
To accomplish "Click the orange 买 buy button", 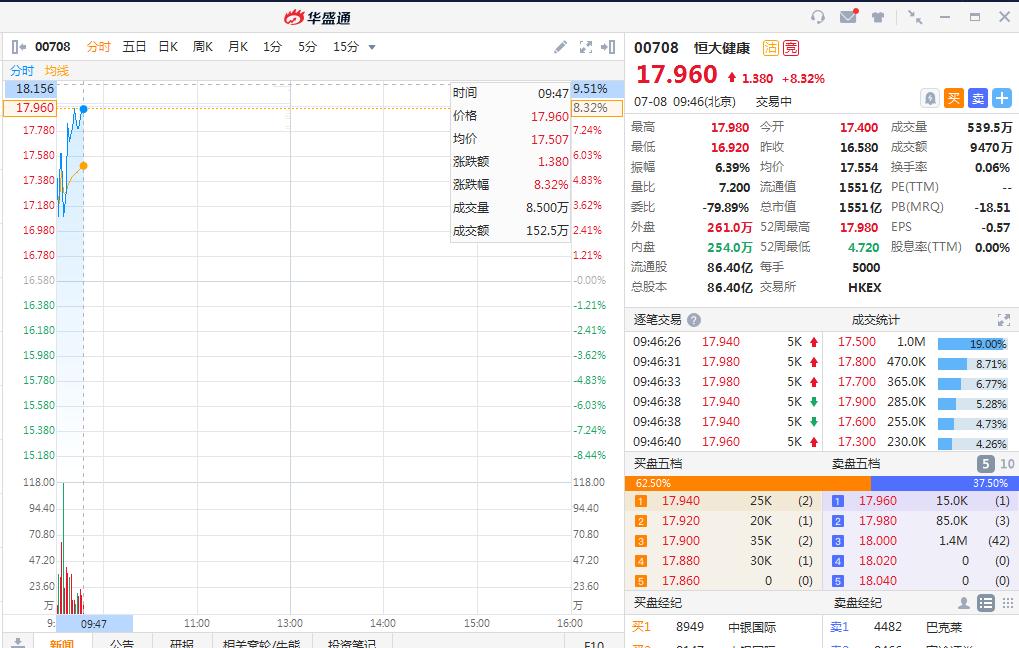I will pos(954,98).
